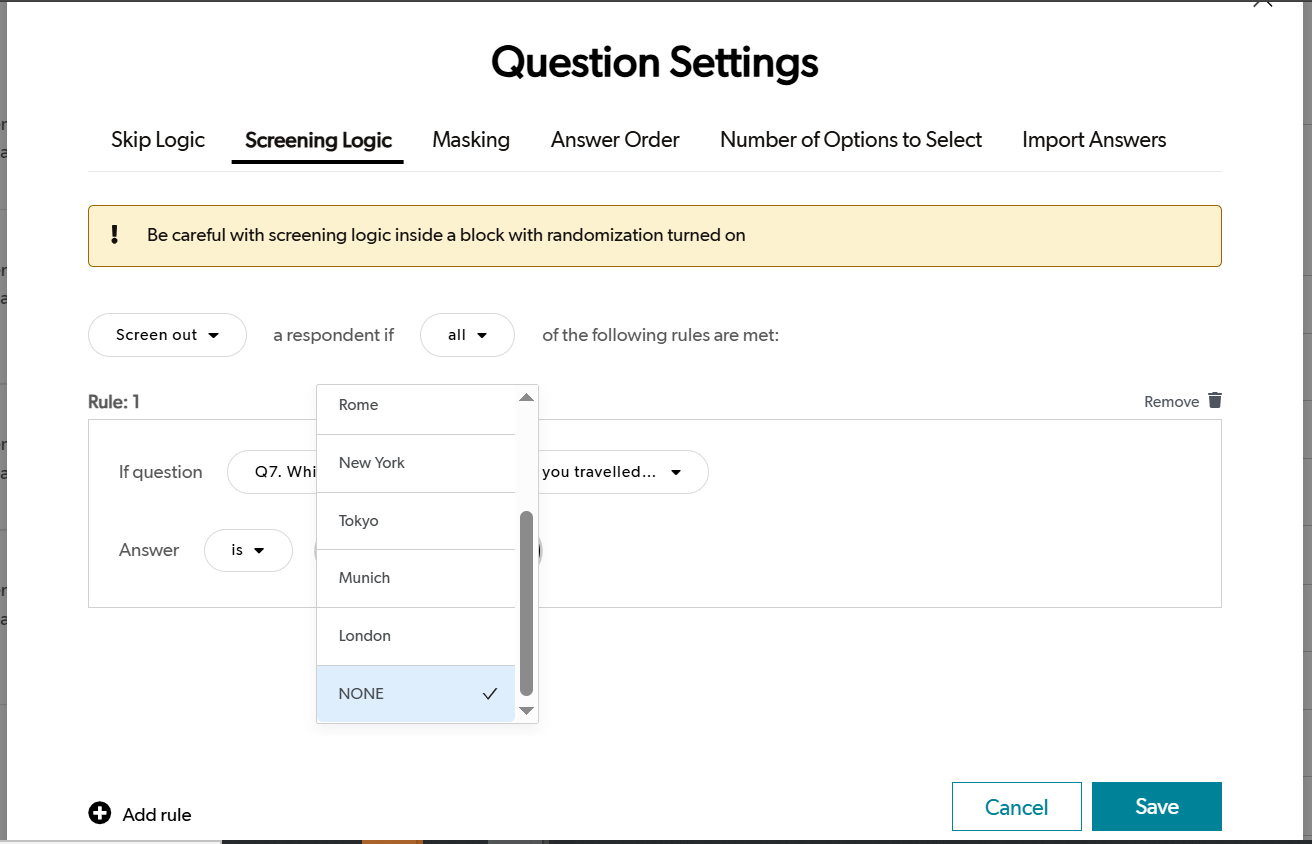Open the 'is' answer comparison dropdown
1312x844 pixels.
click(x=248, y=550)
